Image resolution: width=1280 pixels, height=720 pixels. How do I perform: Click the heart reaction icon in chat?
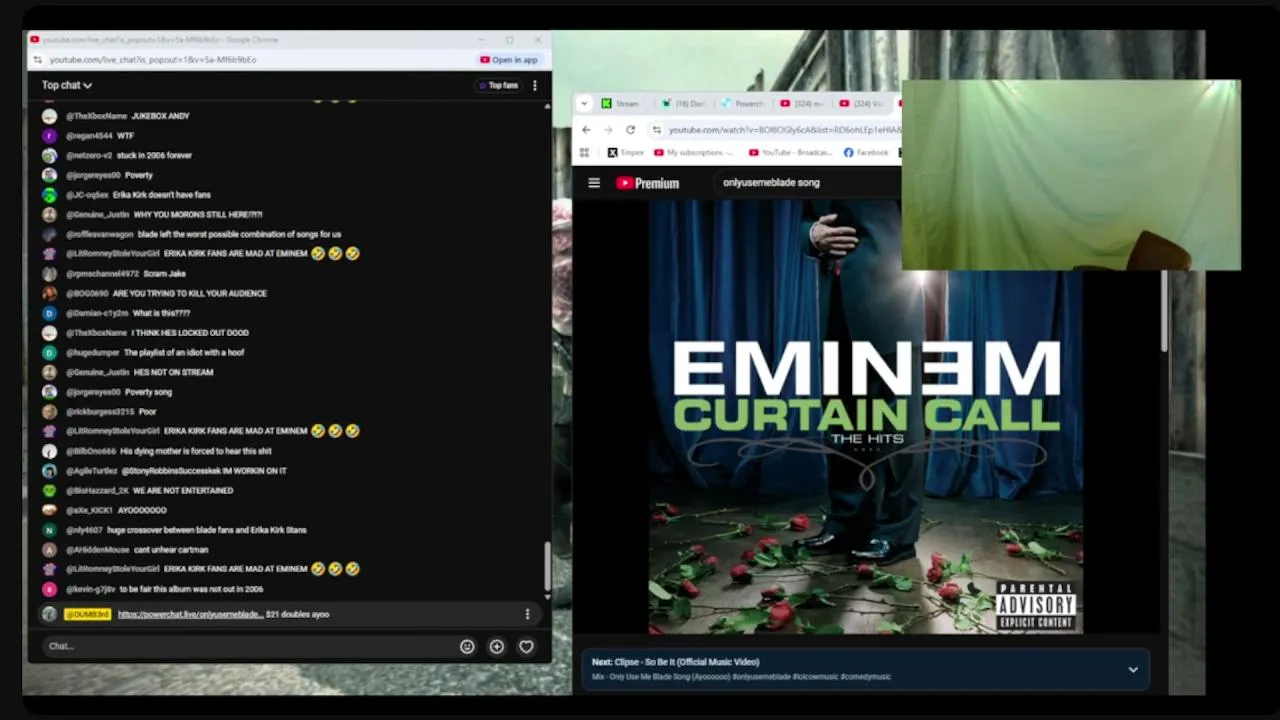tap(526, 646)
